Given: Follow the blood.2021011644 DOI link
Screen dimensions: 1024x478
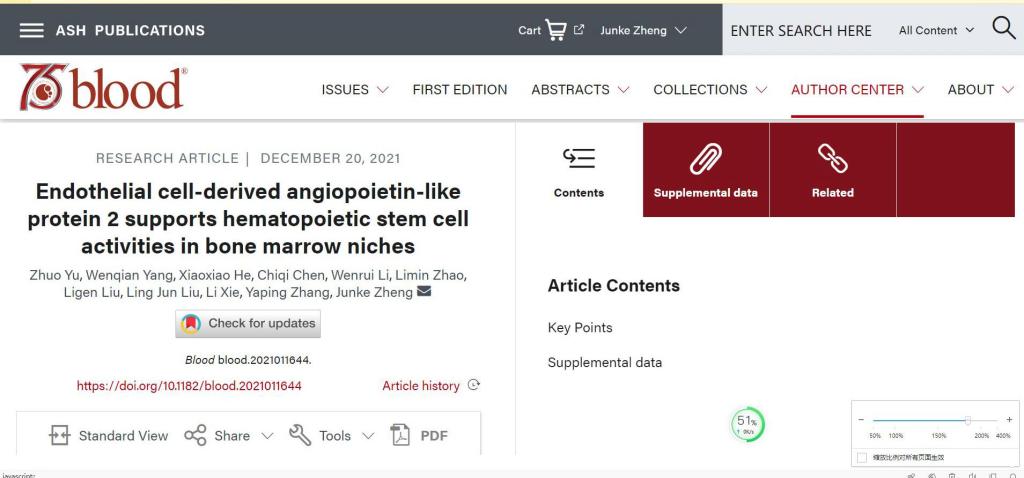Looking at the screenshot, I should [189, 386].
